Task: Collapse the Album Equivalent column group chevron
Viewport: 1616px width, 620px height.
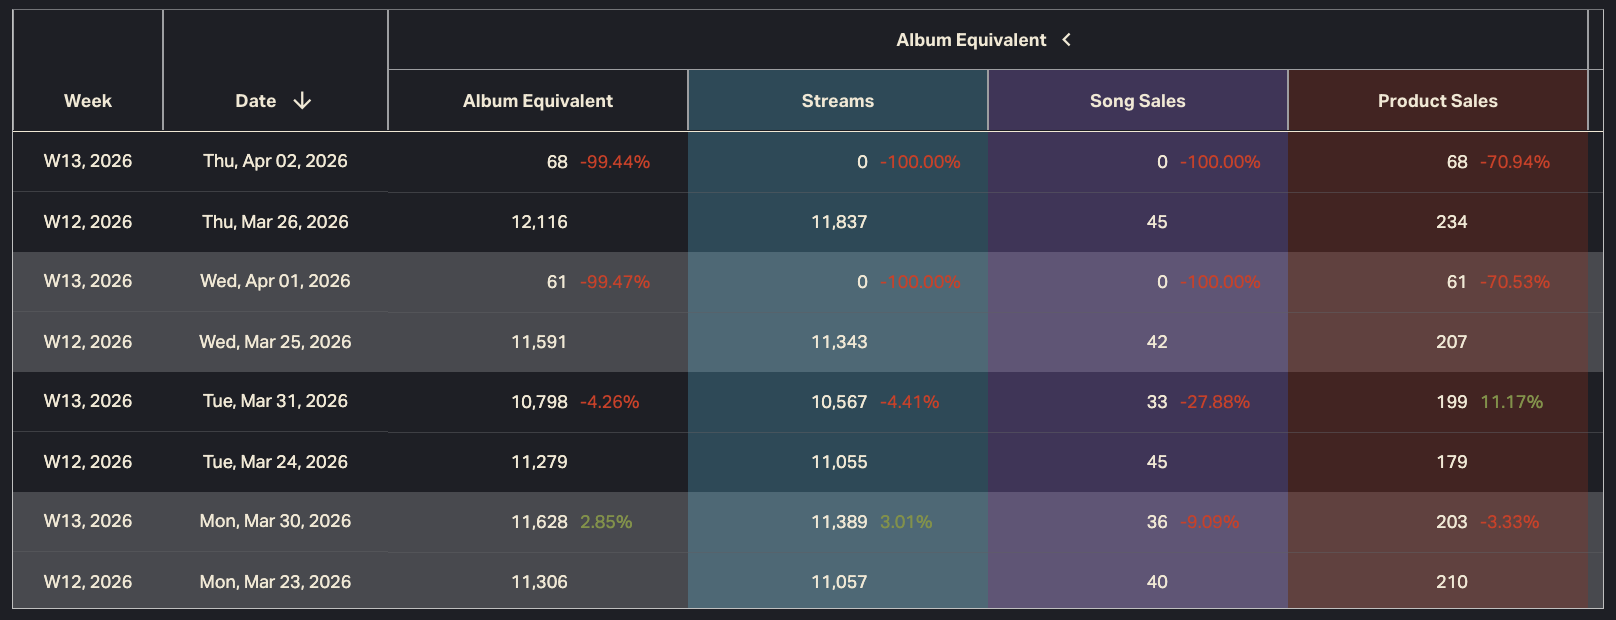Action: pyautogui.click(x=1066, y=40)
